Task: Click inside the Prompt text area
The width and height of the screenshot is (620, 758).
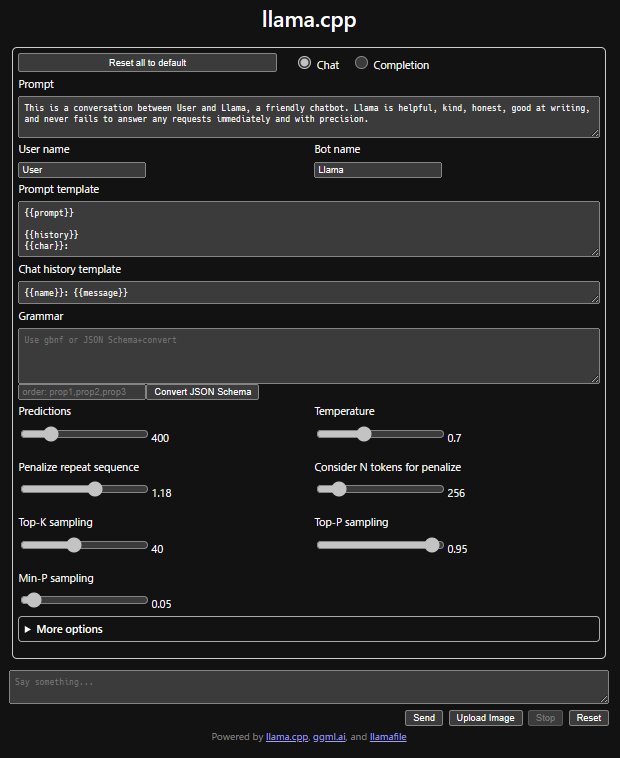Action: pos(309,117)
